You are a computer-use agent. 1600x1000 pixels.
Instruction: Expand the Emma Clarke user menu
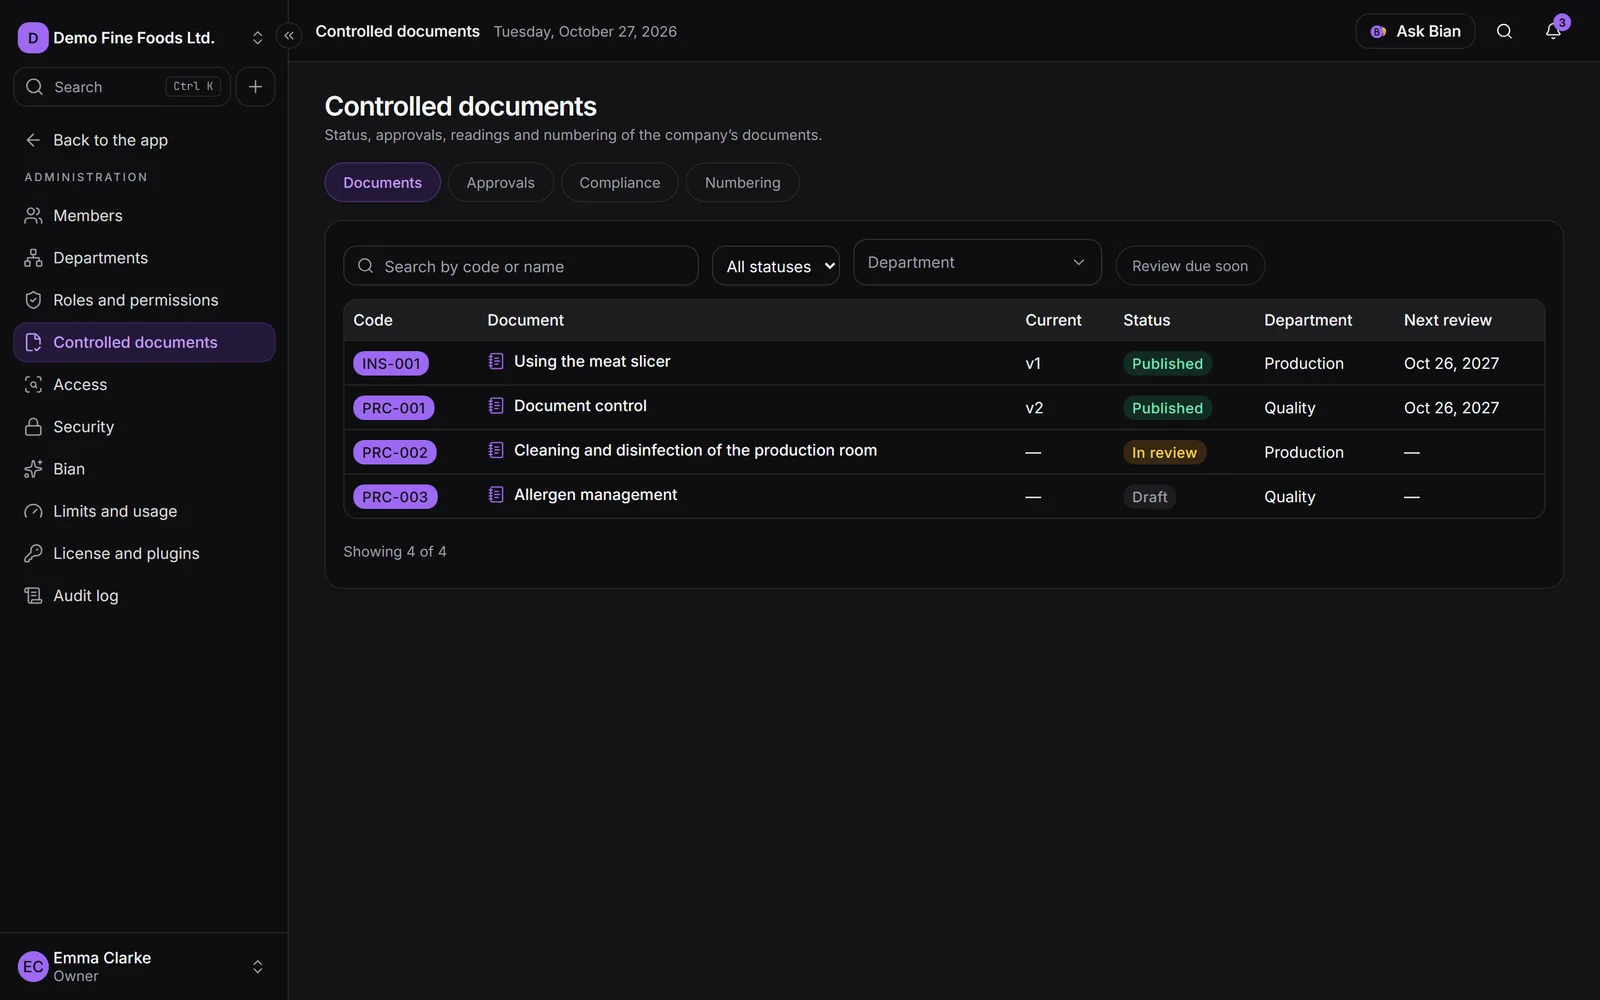point(142,966)
